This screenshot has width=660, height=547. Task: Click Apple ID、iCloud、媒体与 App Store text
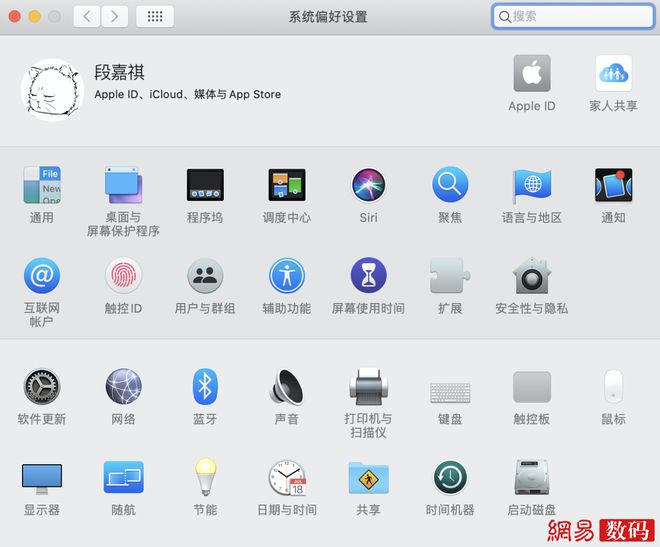pyautogui.click(x=188, y=94)
